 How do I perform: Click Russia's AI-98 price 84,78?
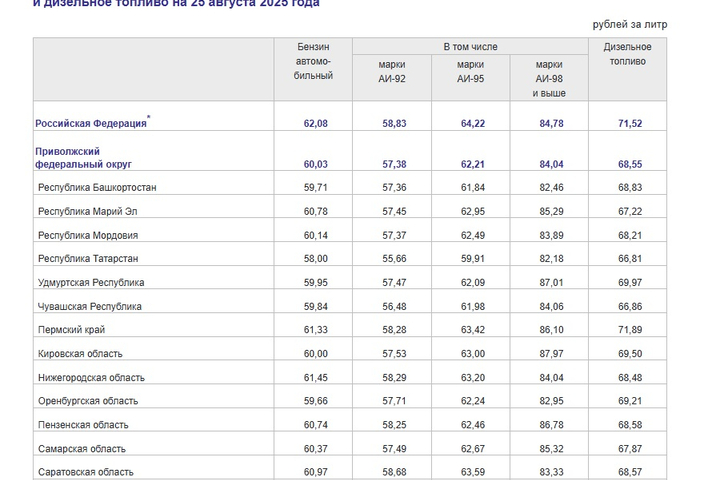(551, 124)
